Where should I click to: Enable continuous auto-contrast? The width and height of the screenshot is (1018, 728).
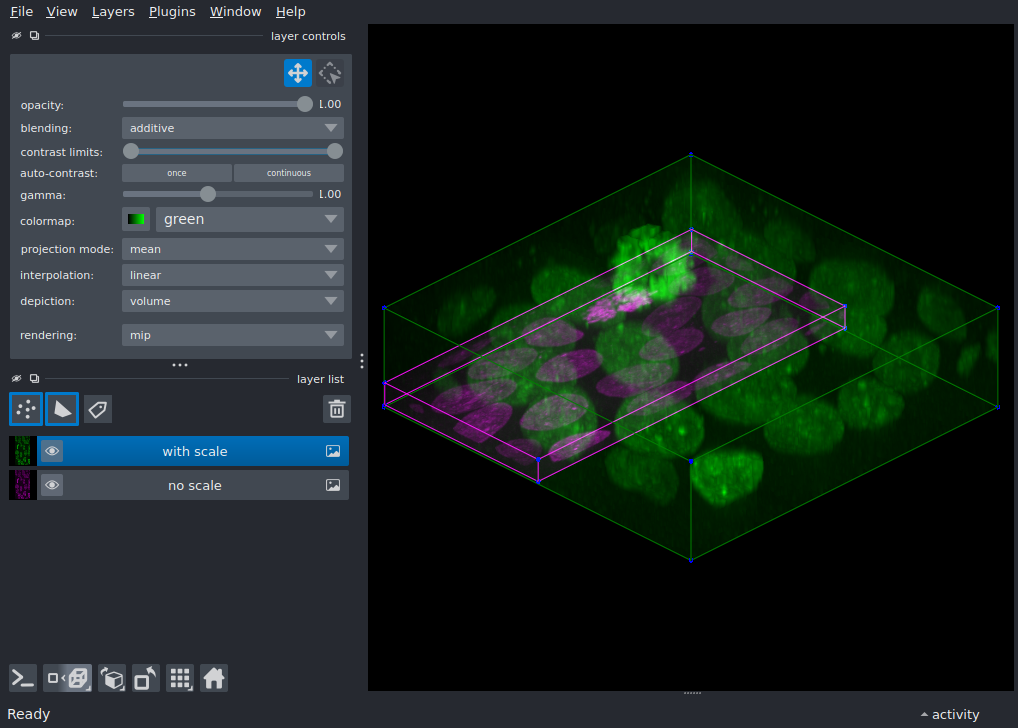click(288, 173)
